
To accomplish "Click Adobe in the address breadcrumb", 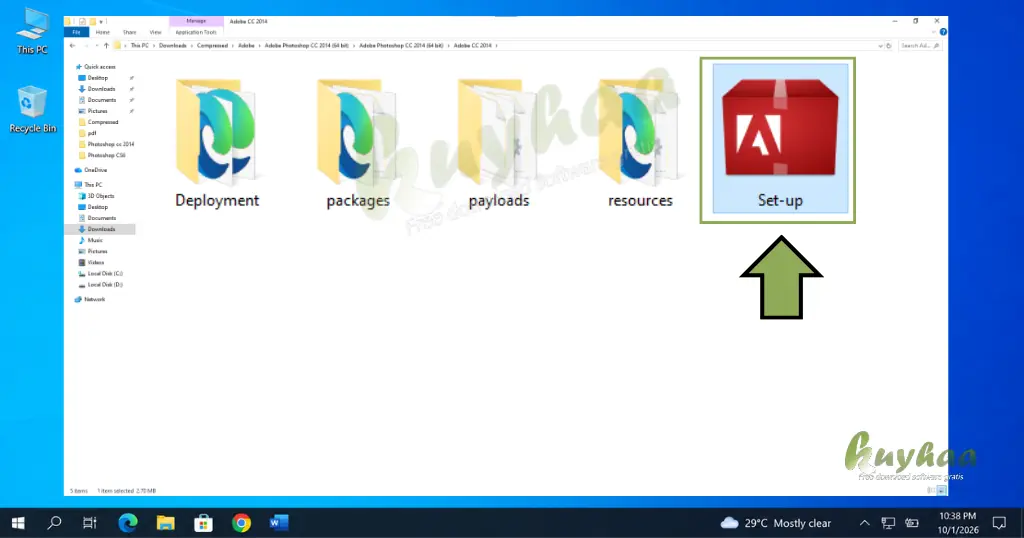I will pos(246,46).
